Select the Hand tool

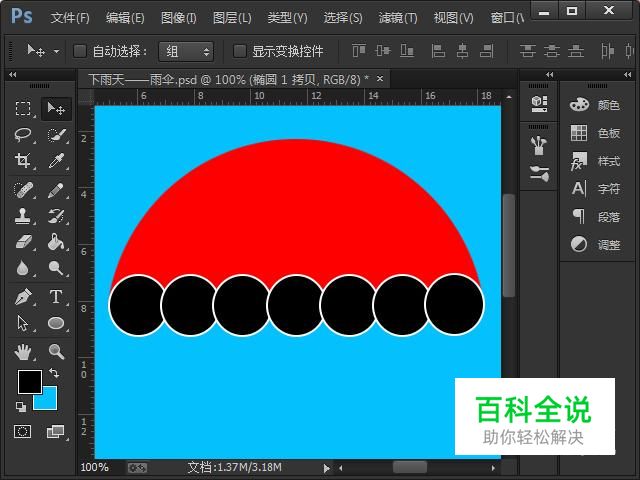(x=23, y=352)
